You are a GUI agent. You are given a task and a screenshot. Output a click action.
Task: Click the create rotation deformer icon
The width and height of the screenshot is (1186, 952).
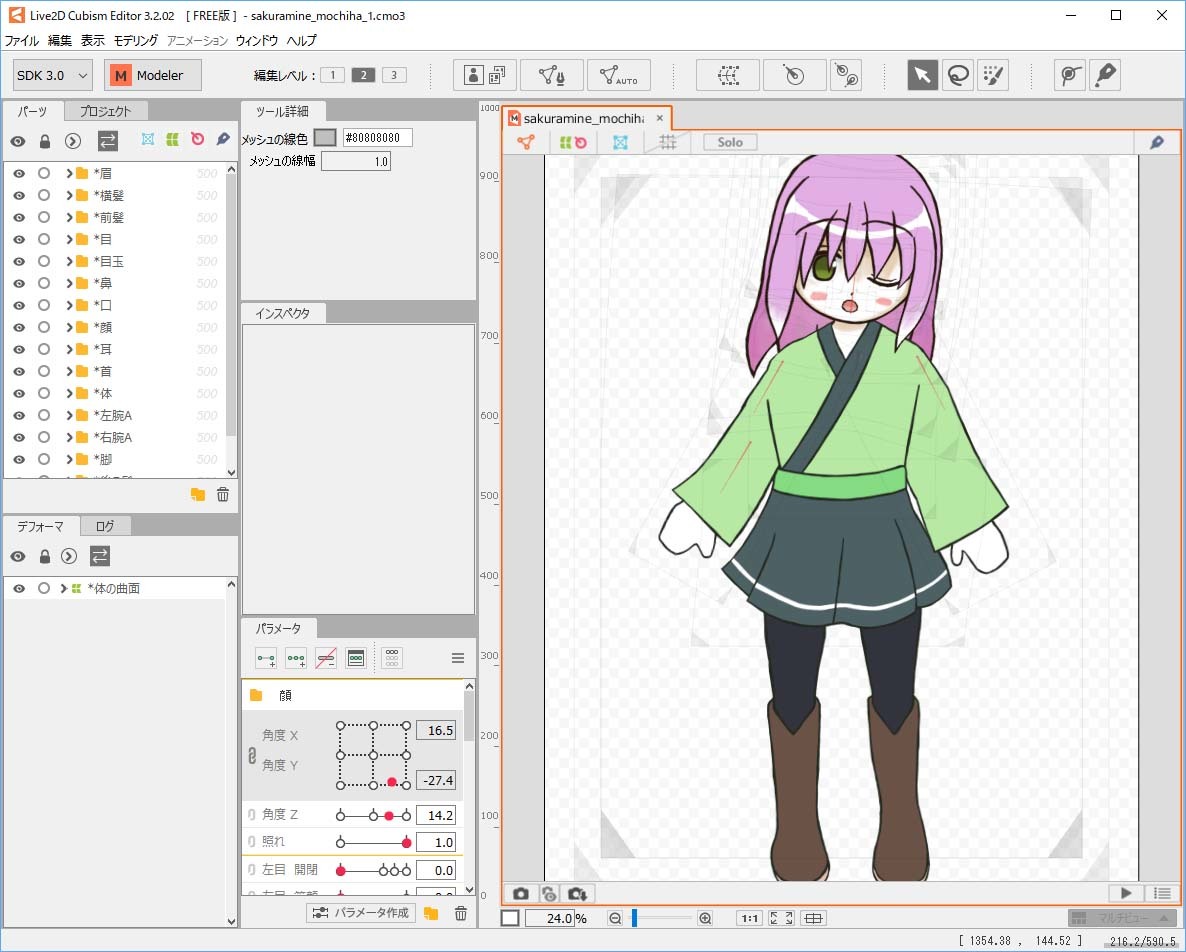[793, 75]
